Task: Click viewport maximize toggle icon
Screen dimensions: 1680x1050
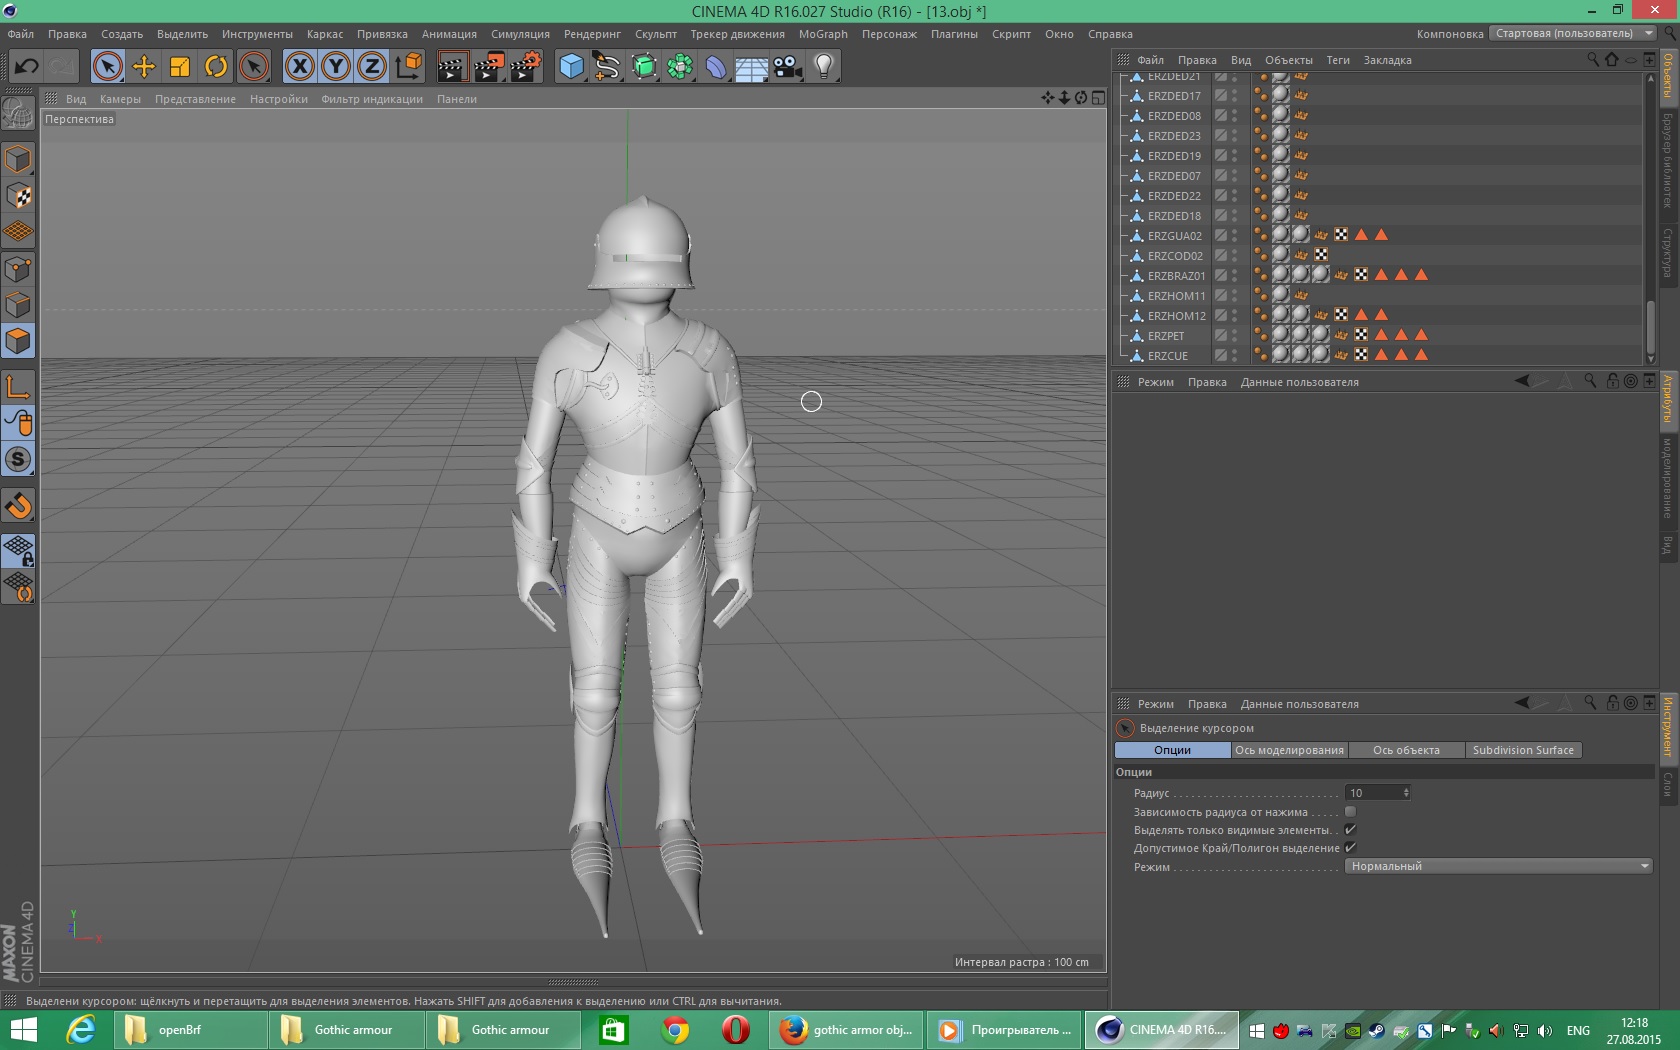Action: 1098,98
